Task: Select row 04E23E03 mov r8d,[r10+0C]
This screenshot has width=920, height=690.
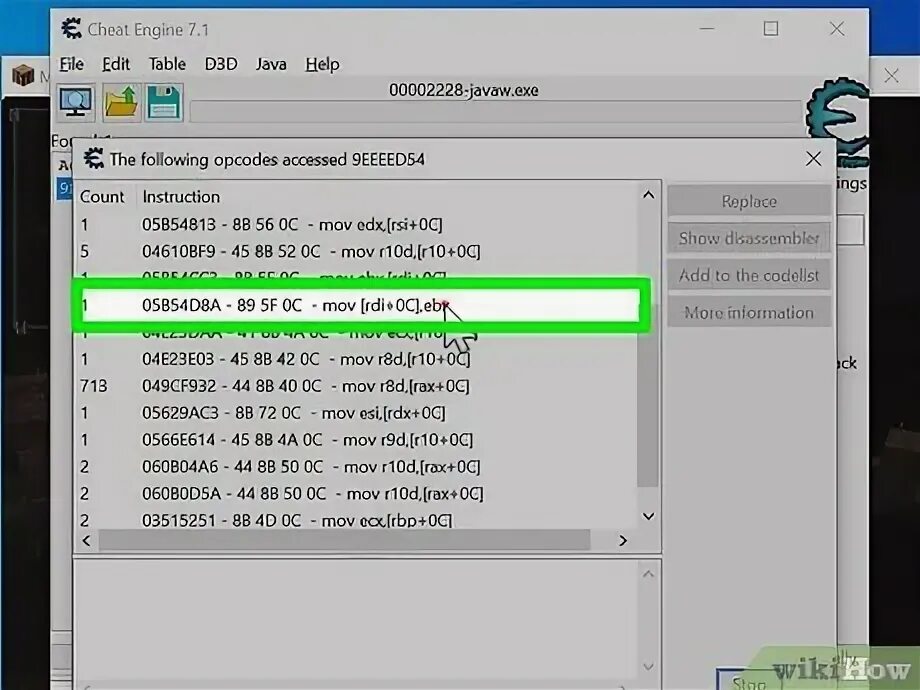Action: point(357,359)
